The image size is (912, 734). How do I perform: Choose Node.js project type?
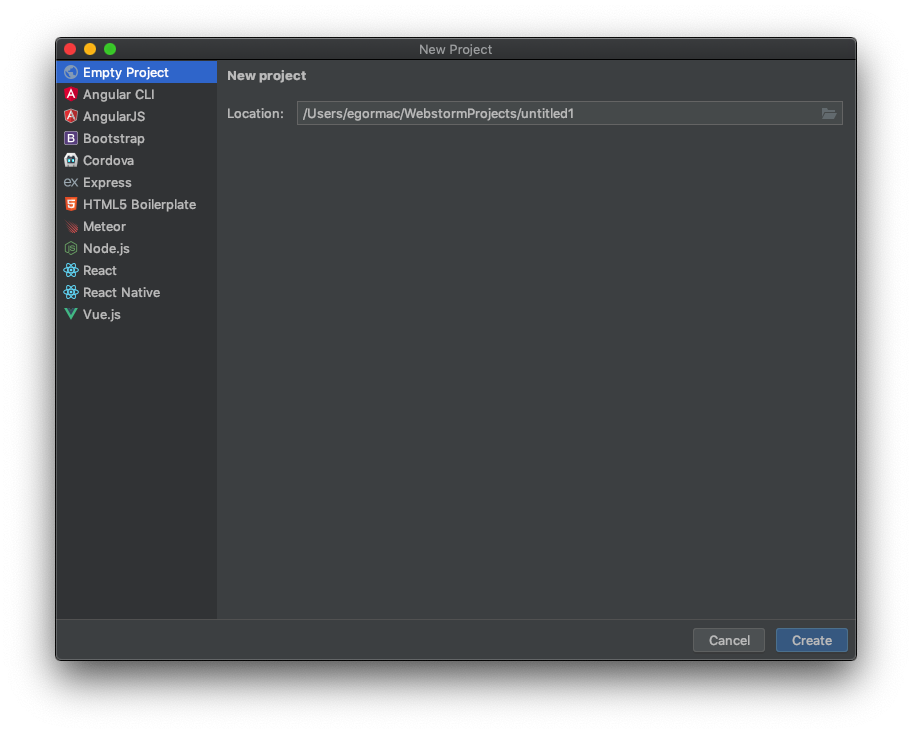(x=137, y=248)
